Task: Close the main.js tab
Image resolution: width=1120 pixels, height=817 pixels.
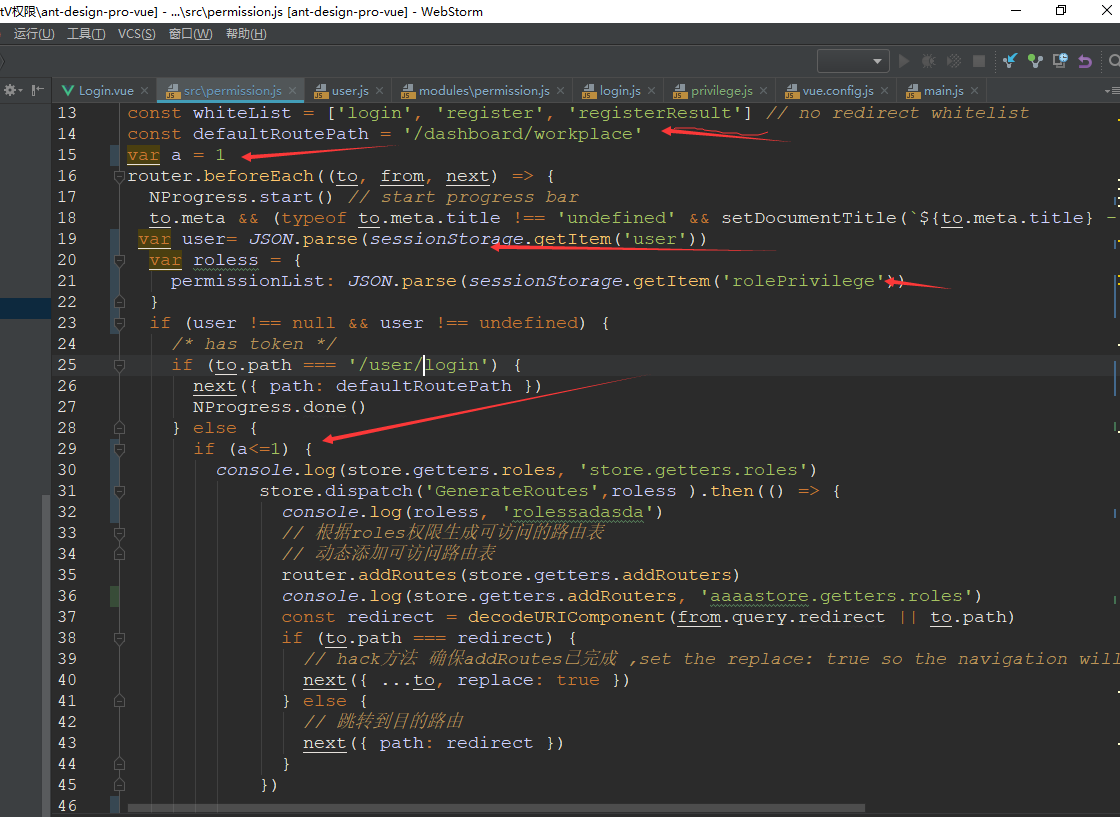Action: pyautogui.click(x=974, y=91)
